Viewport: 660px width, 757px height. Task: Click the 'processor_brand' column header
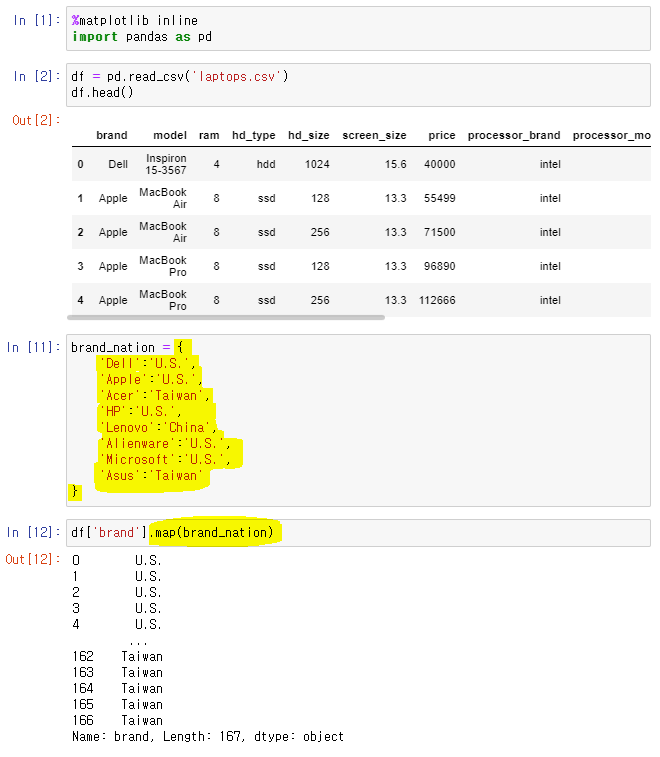tap(514, 135)
